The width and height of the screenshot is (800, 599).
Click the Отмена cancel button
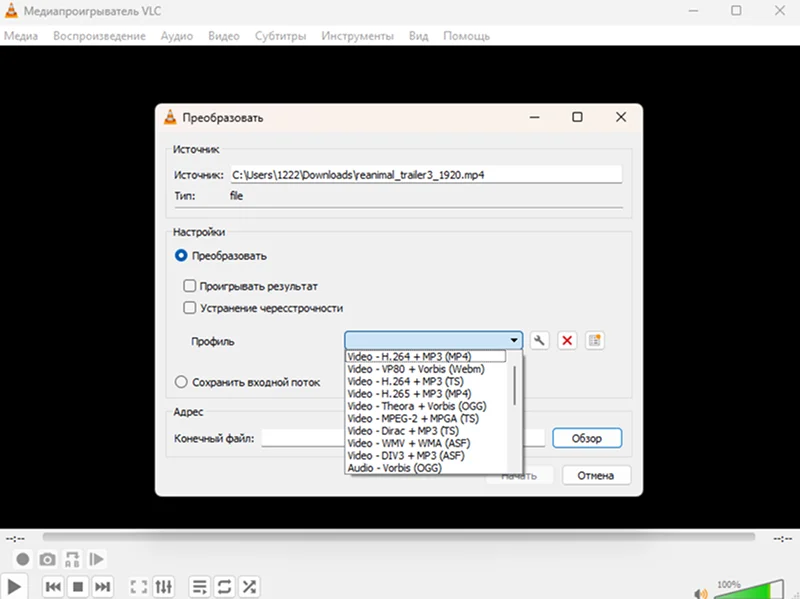596,476
